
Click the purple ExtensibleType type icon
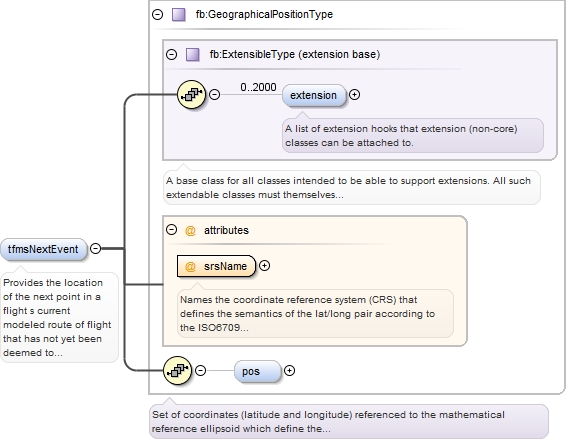(x=192, y=55)
